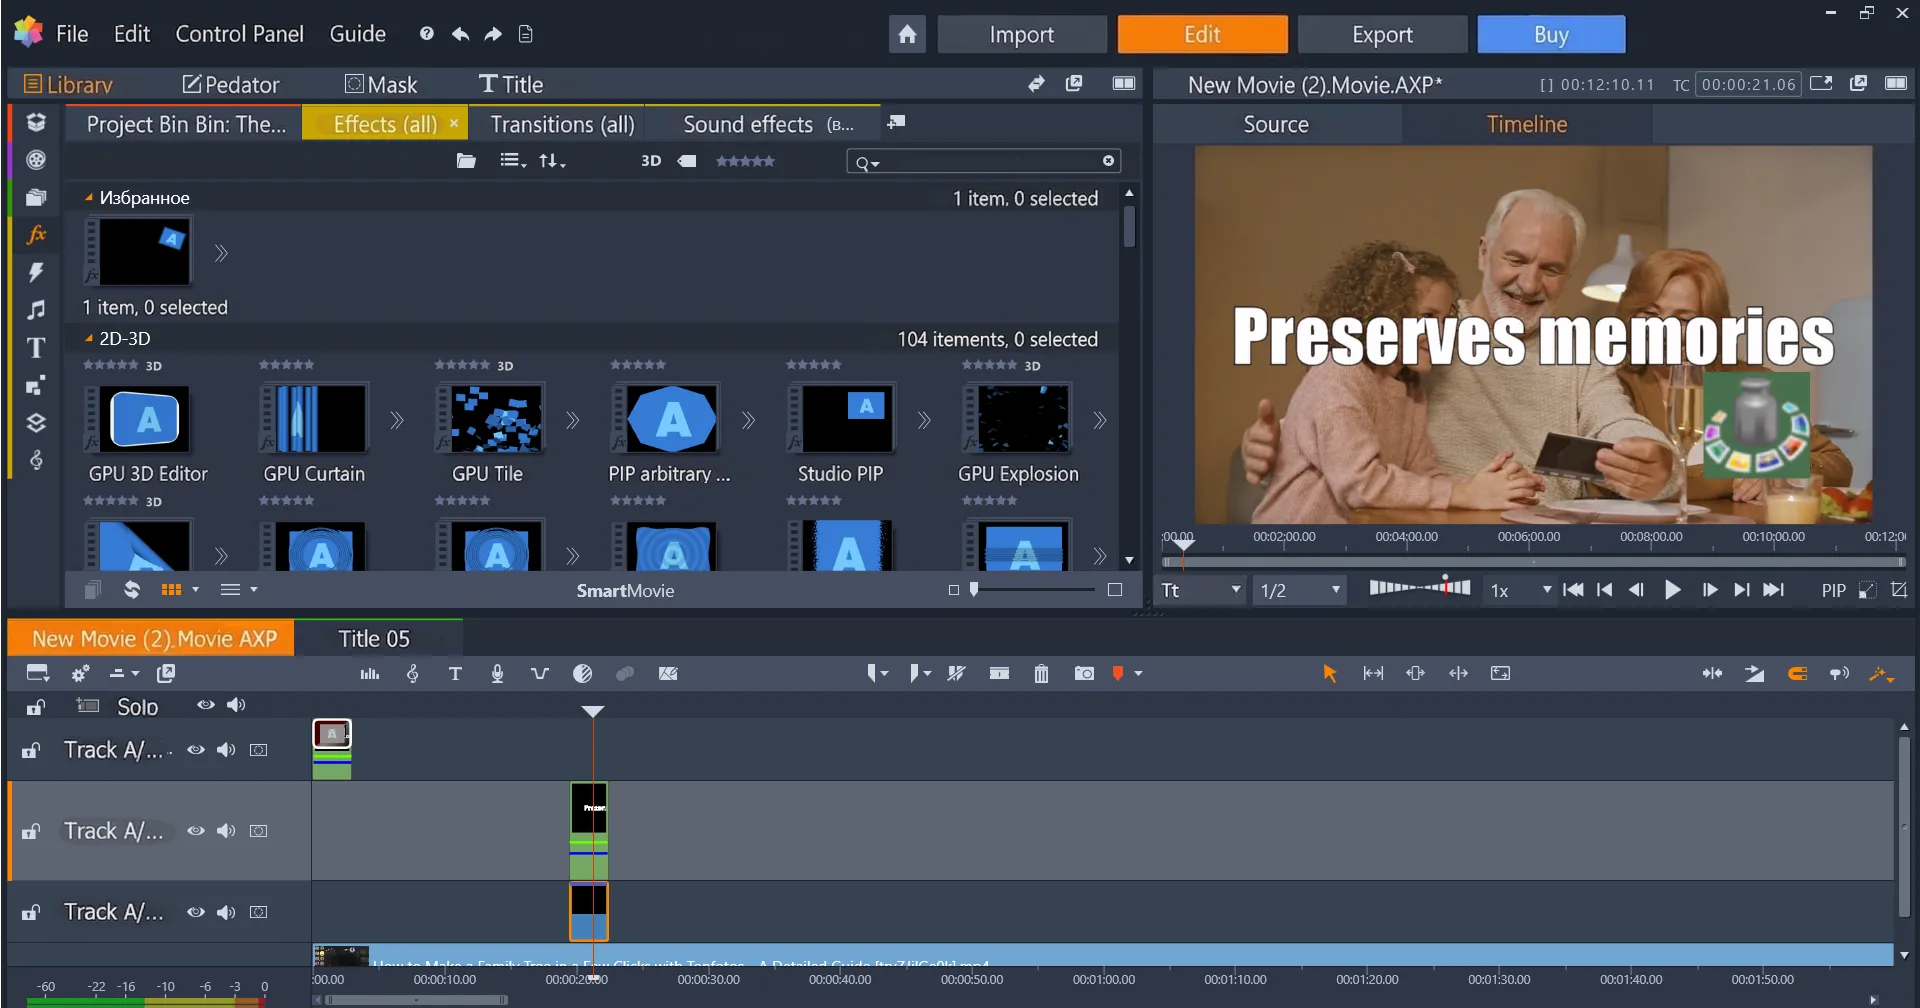Open the 1/2 preview zoom dropdown
The width and height of the screenshot is (1920, 1008).
pos(1297,589)
